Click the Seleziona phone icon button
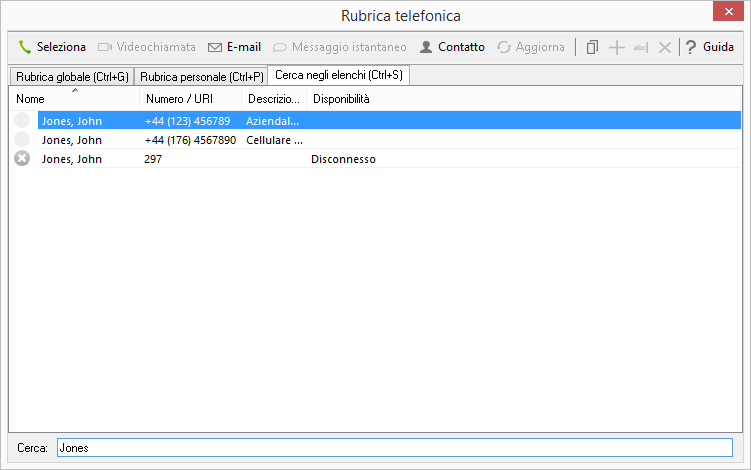Image resolution: width=751 pixels, height=470 pixels. pos(52,47)
